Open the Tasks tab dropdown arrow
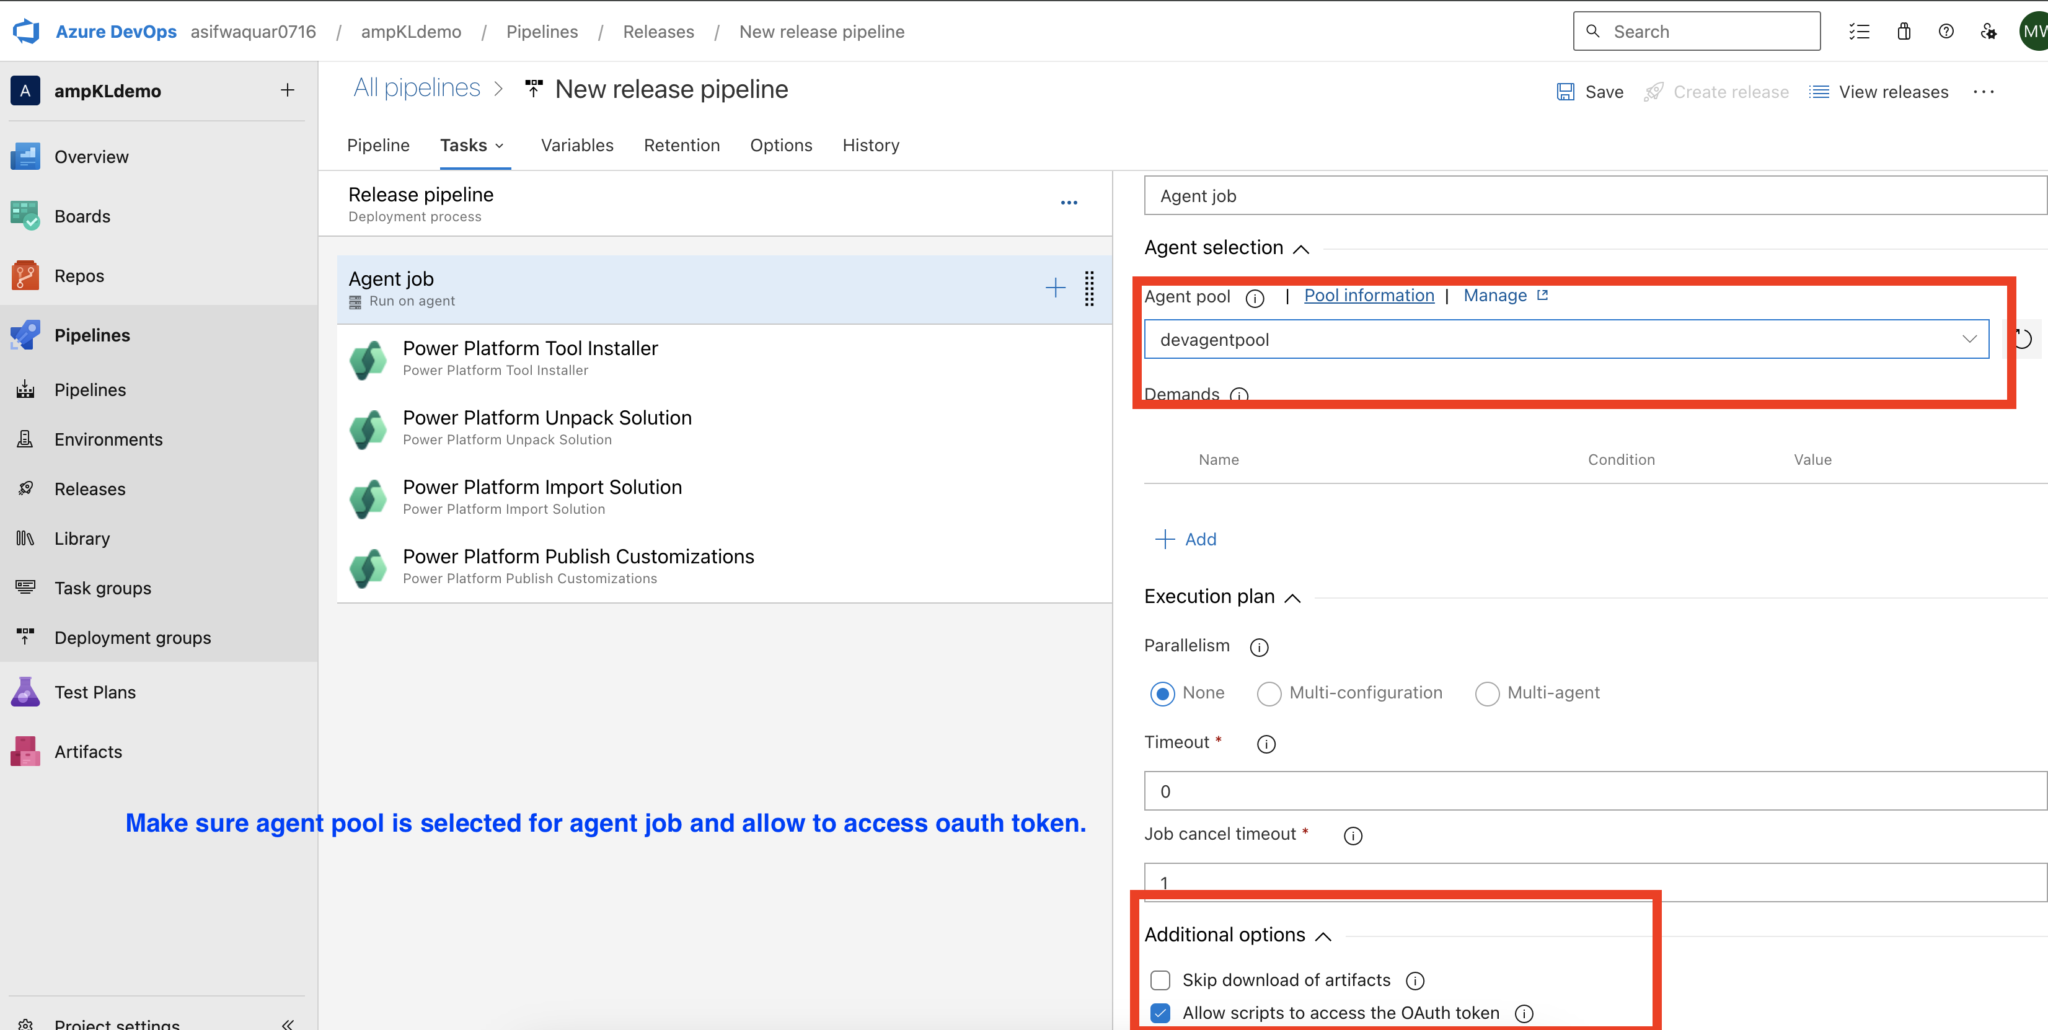Viewport: 2048px width, 1030px height. point(499,146)
